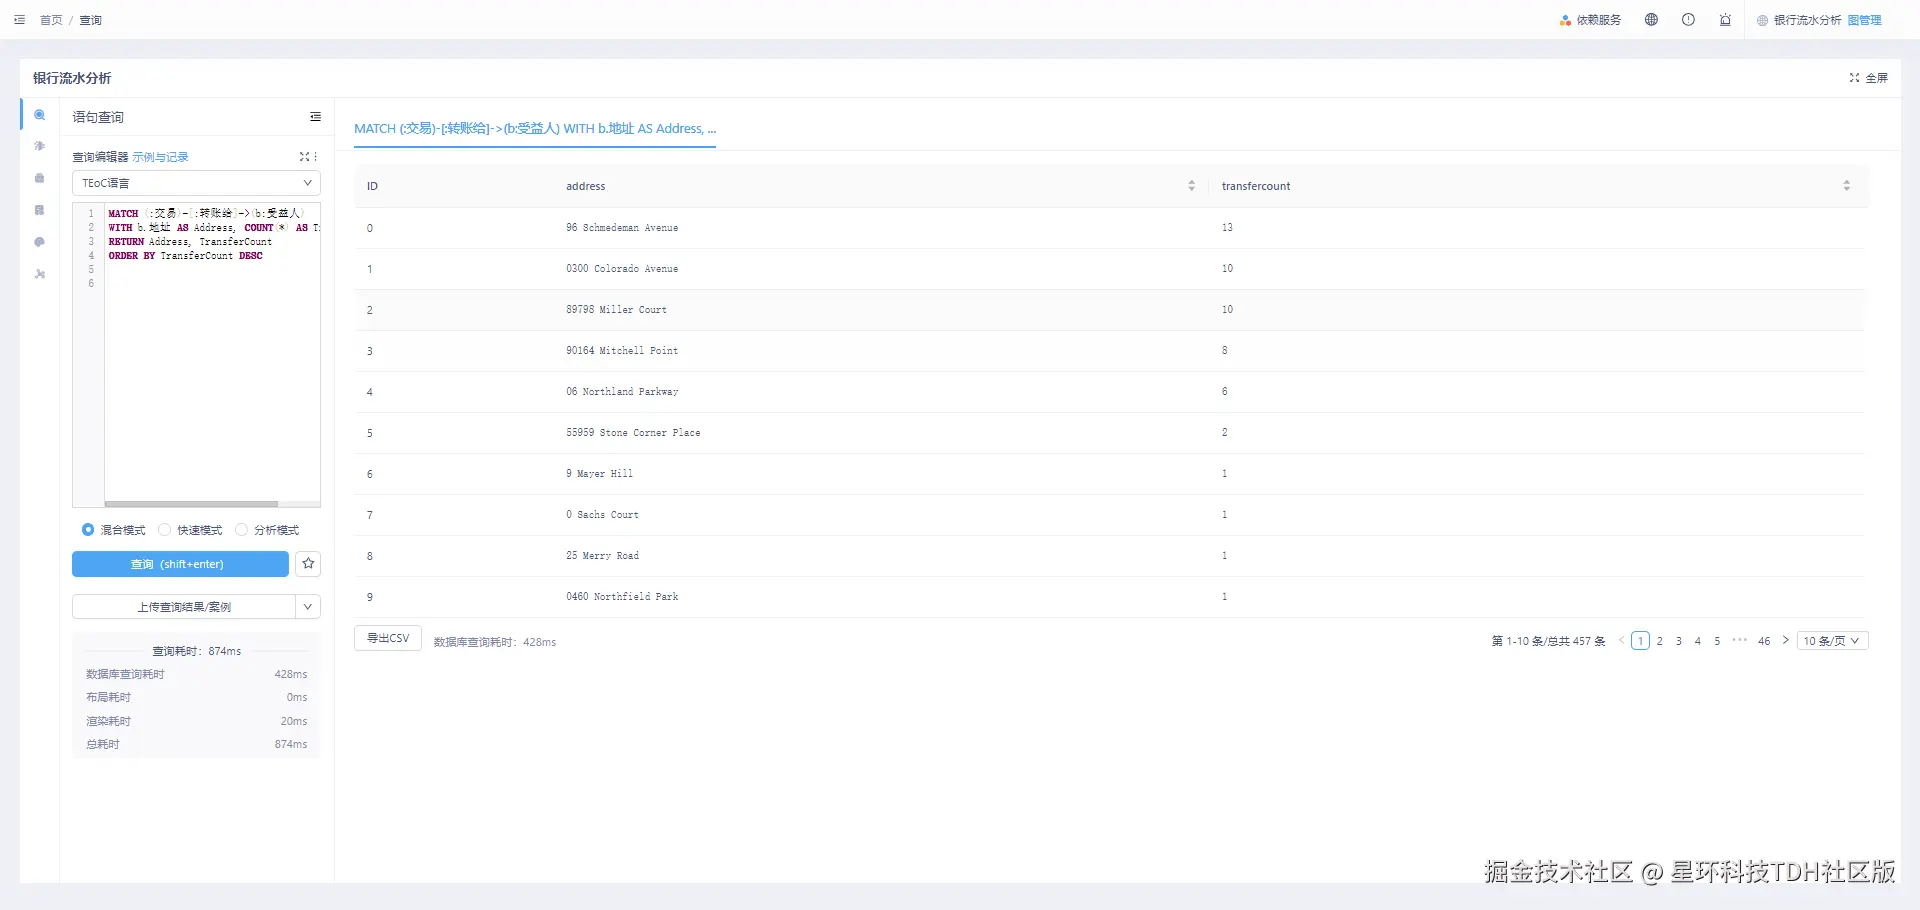
Task: Sort the transfercount column with sort arrows
Action: tap(1846, 186)
